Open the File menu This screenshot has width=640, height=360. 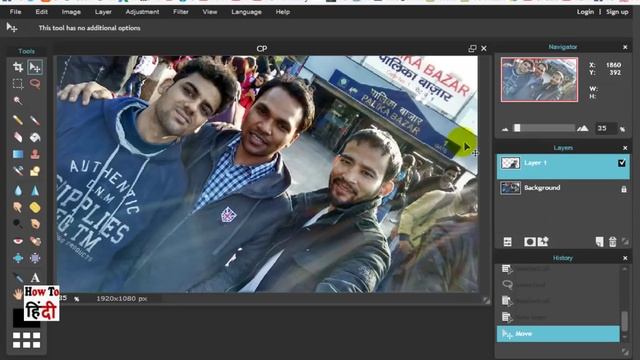[x=16, y=12]
